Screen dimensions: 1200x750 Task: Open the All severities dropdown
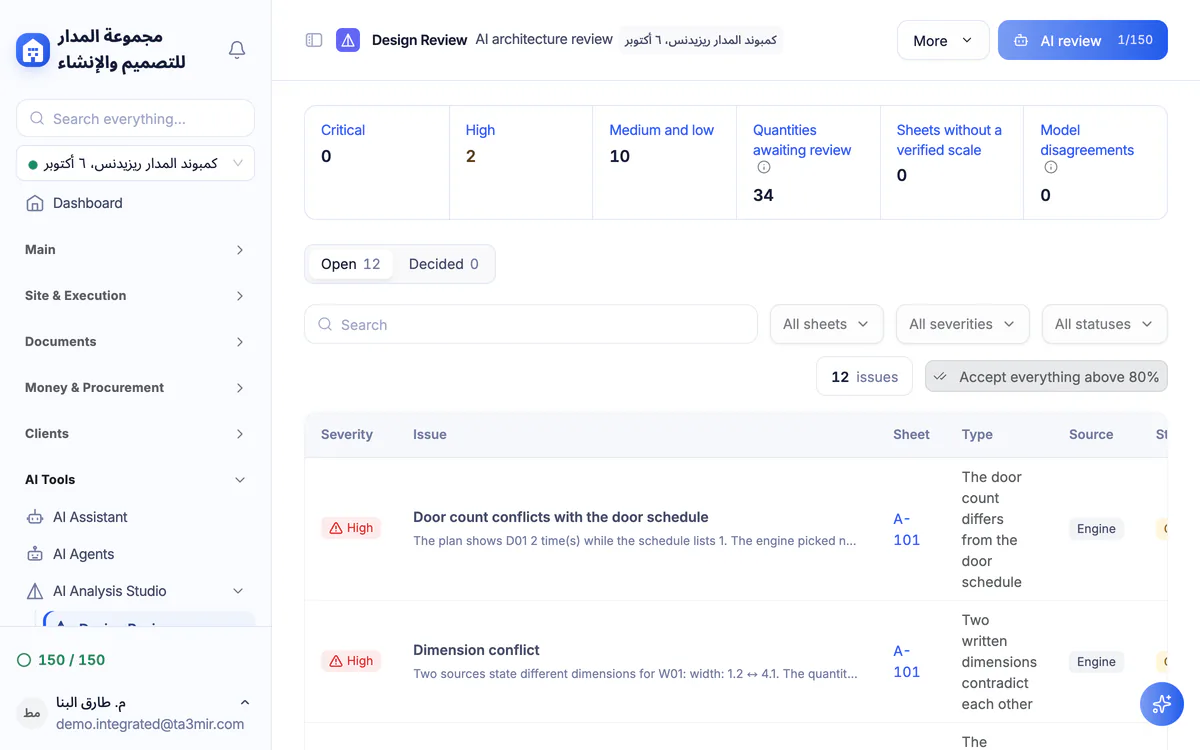[x=962, y=324]
